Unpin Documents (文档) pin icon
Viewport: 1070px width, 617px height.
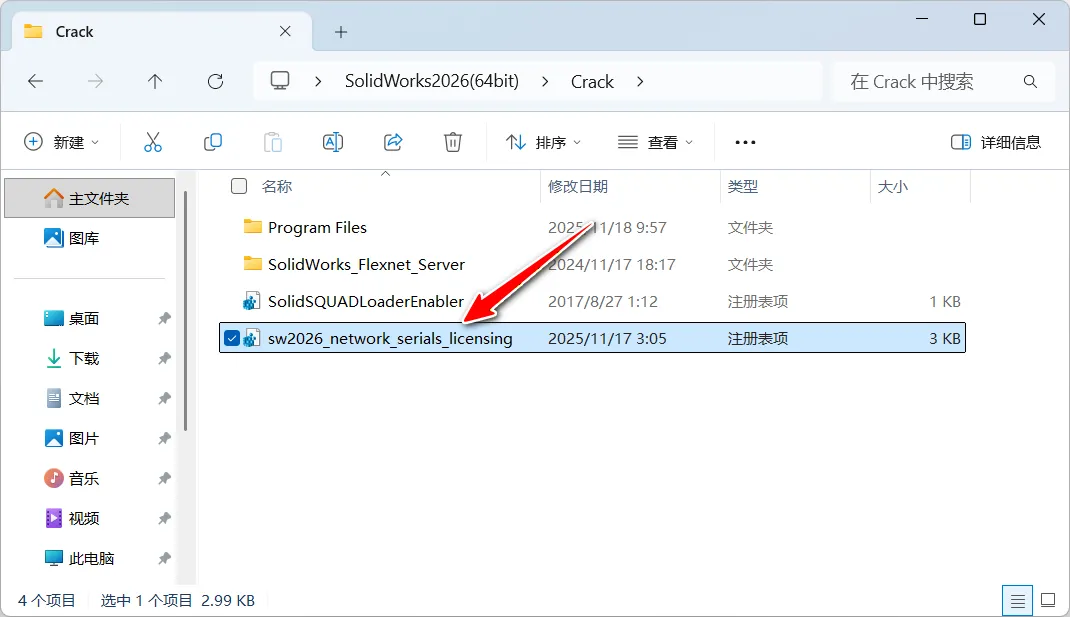[x=164, y=398]
